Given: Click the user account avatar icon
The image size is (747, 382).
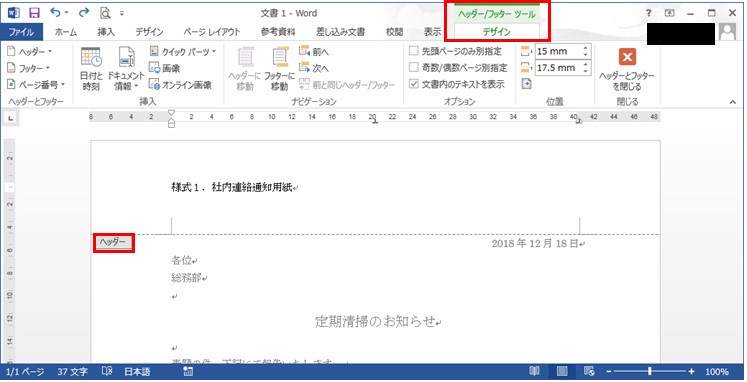Looking at the screenshot, I should (x=727, y=32).
